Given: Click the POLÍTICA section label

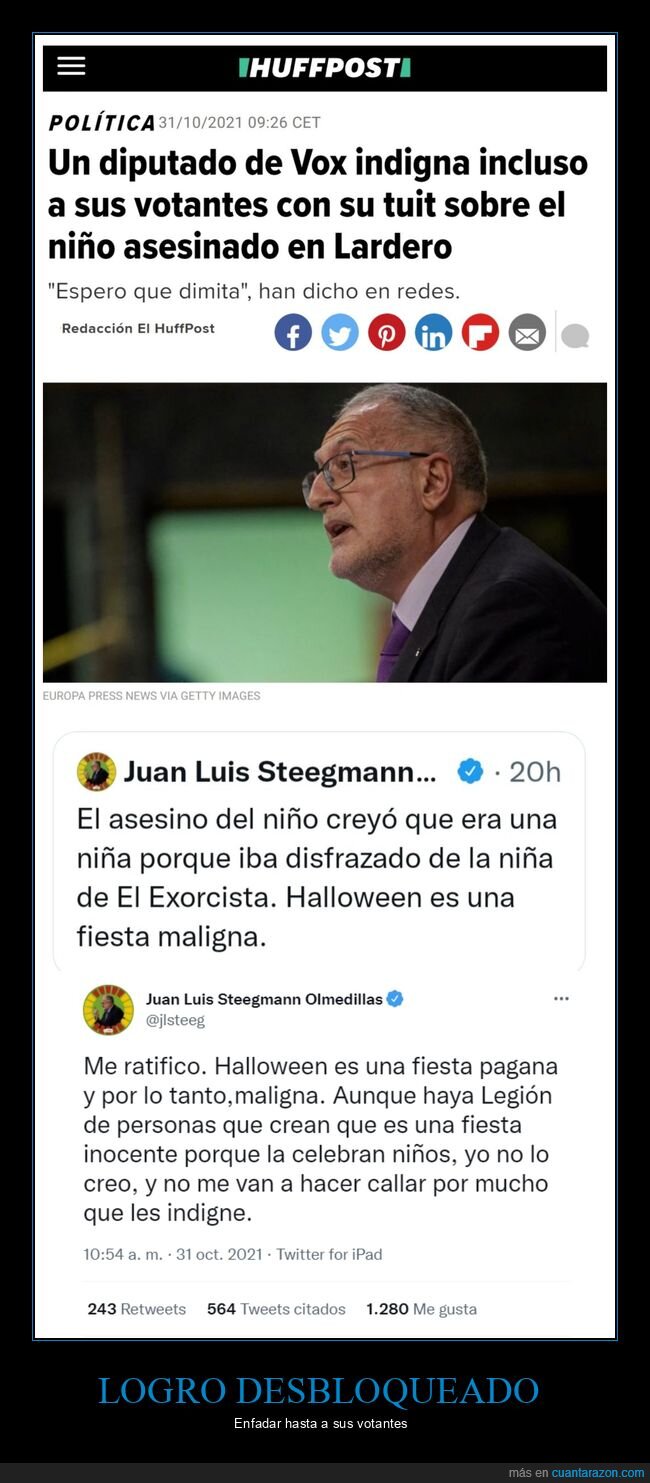Looking at the screenshot, I should 101,123.
